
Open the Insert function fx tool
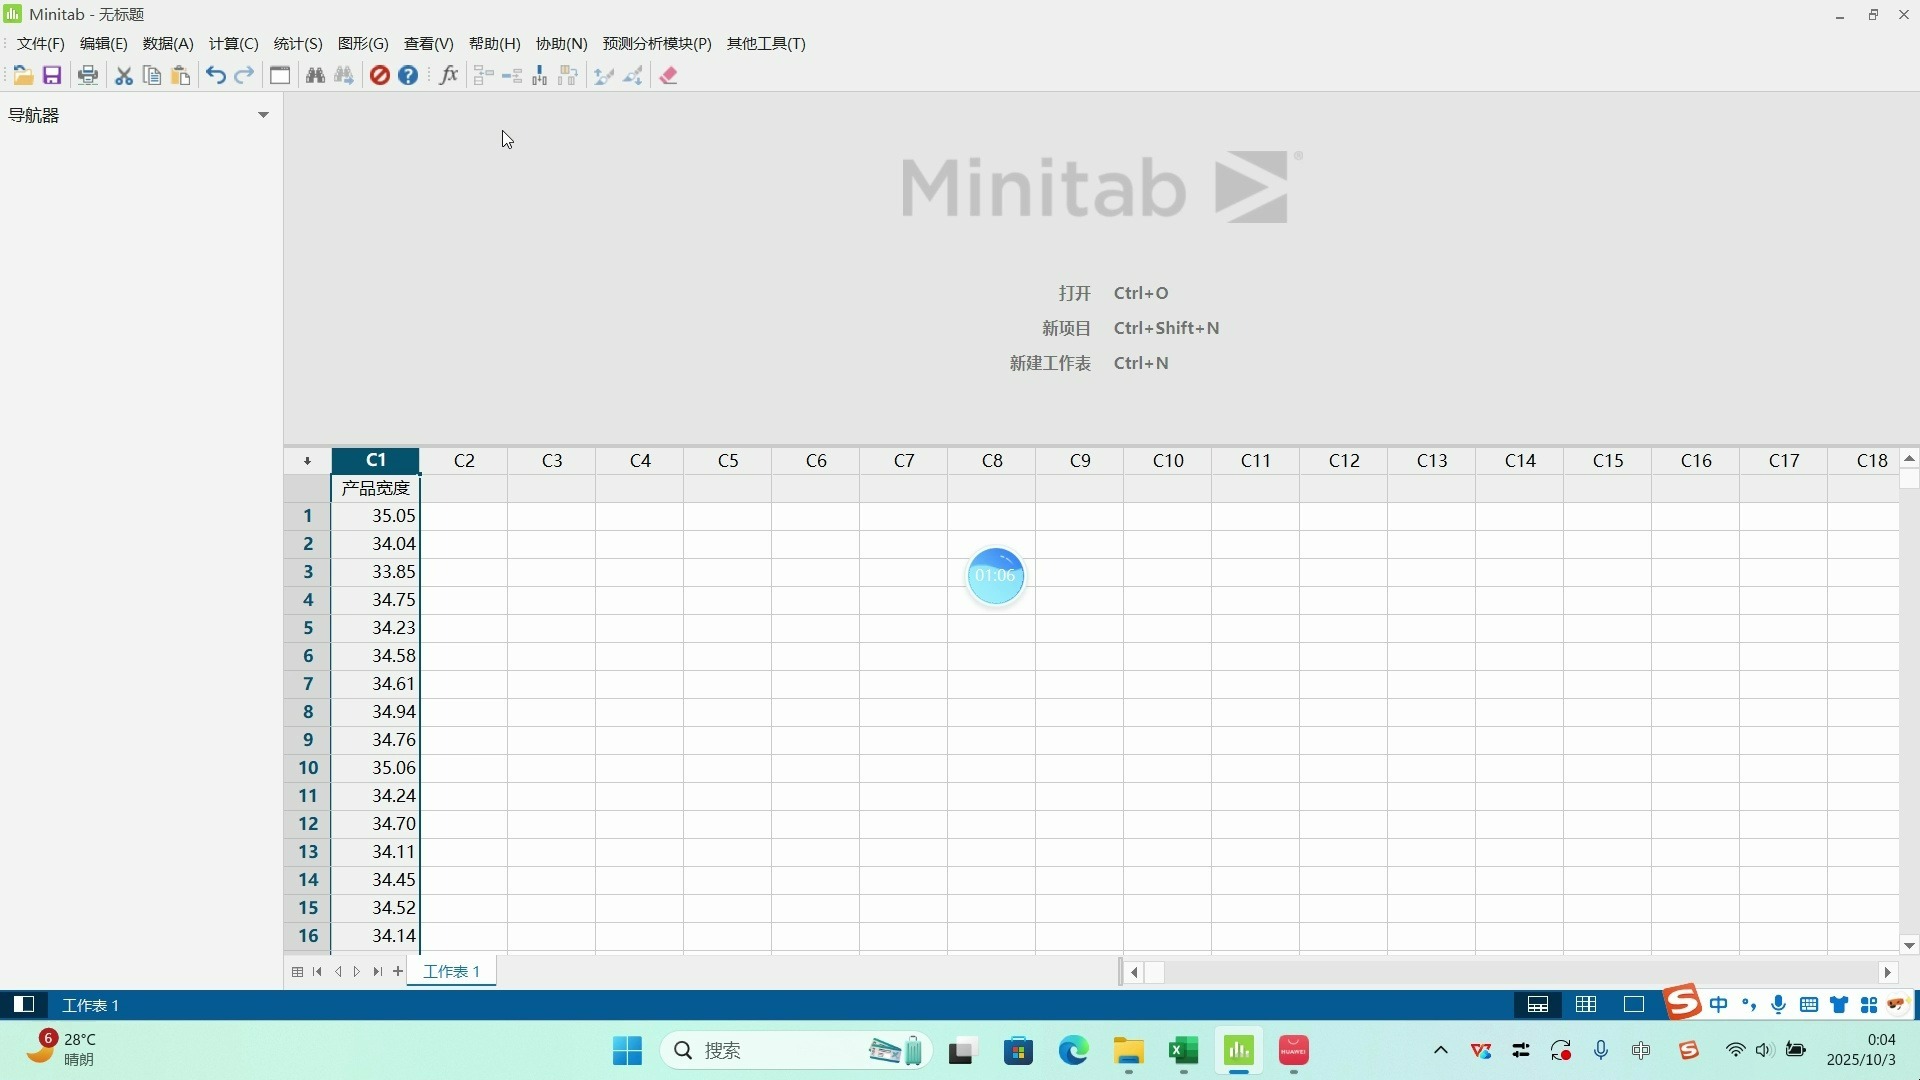[x=448, y=75]
